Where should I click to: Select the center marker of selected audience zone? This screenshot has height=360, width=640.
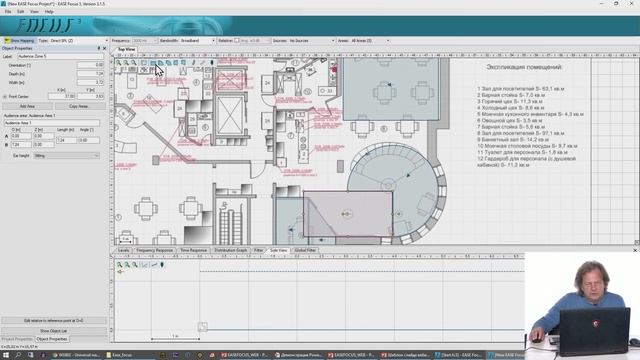(346, 214)
